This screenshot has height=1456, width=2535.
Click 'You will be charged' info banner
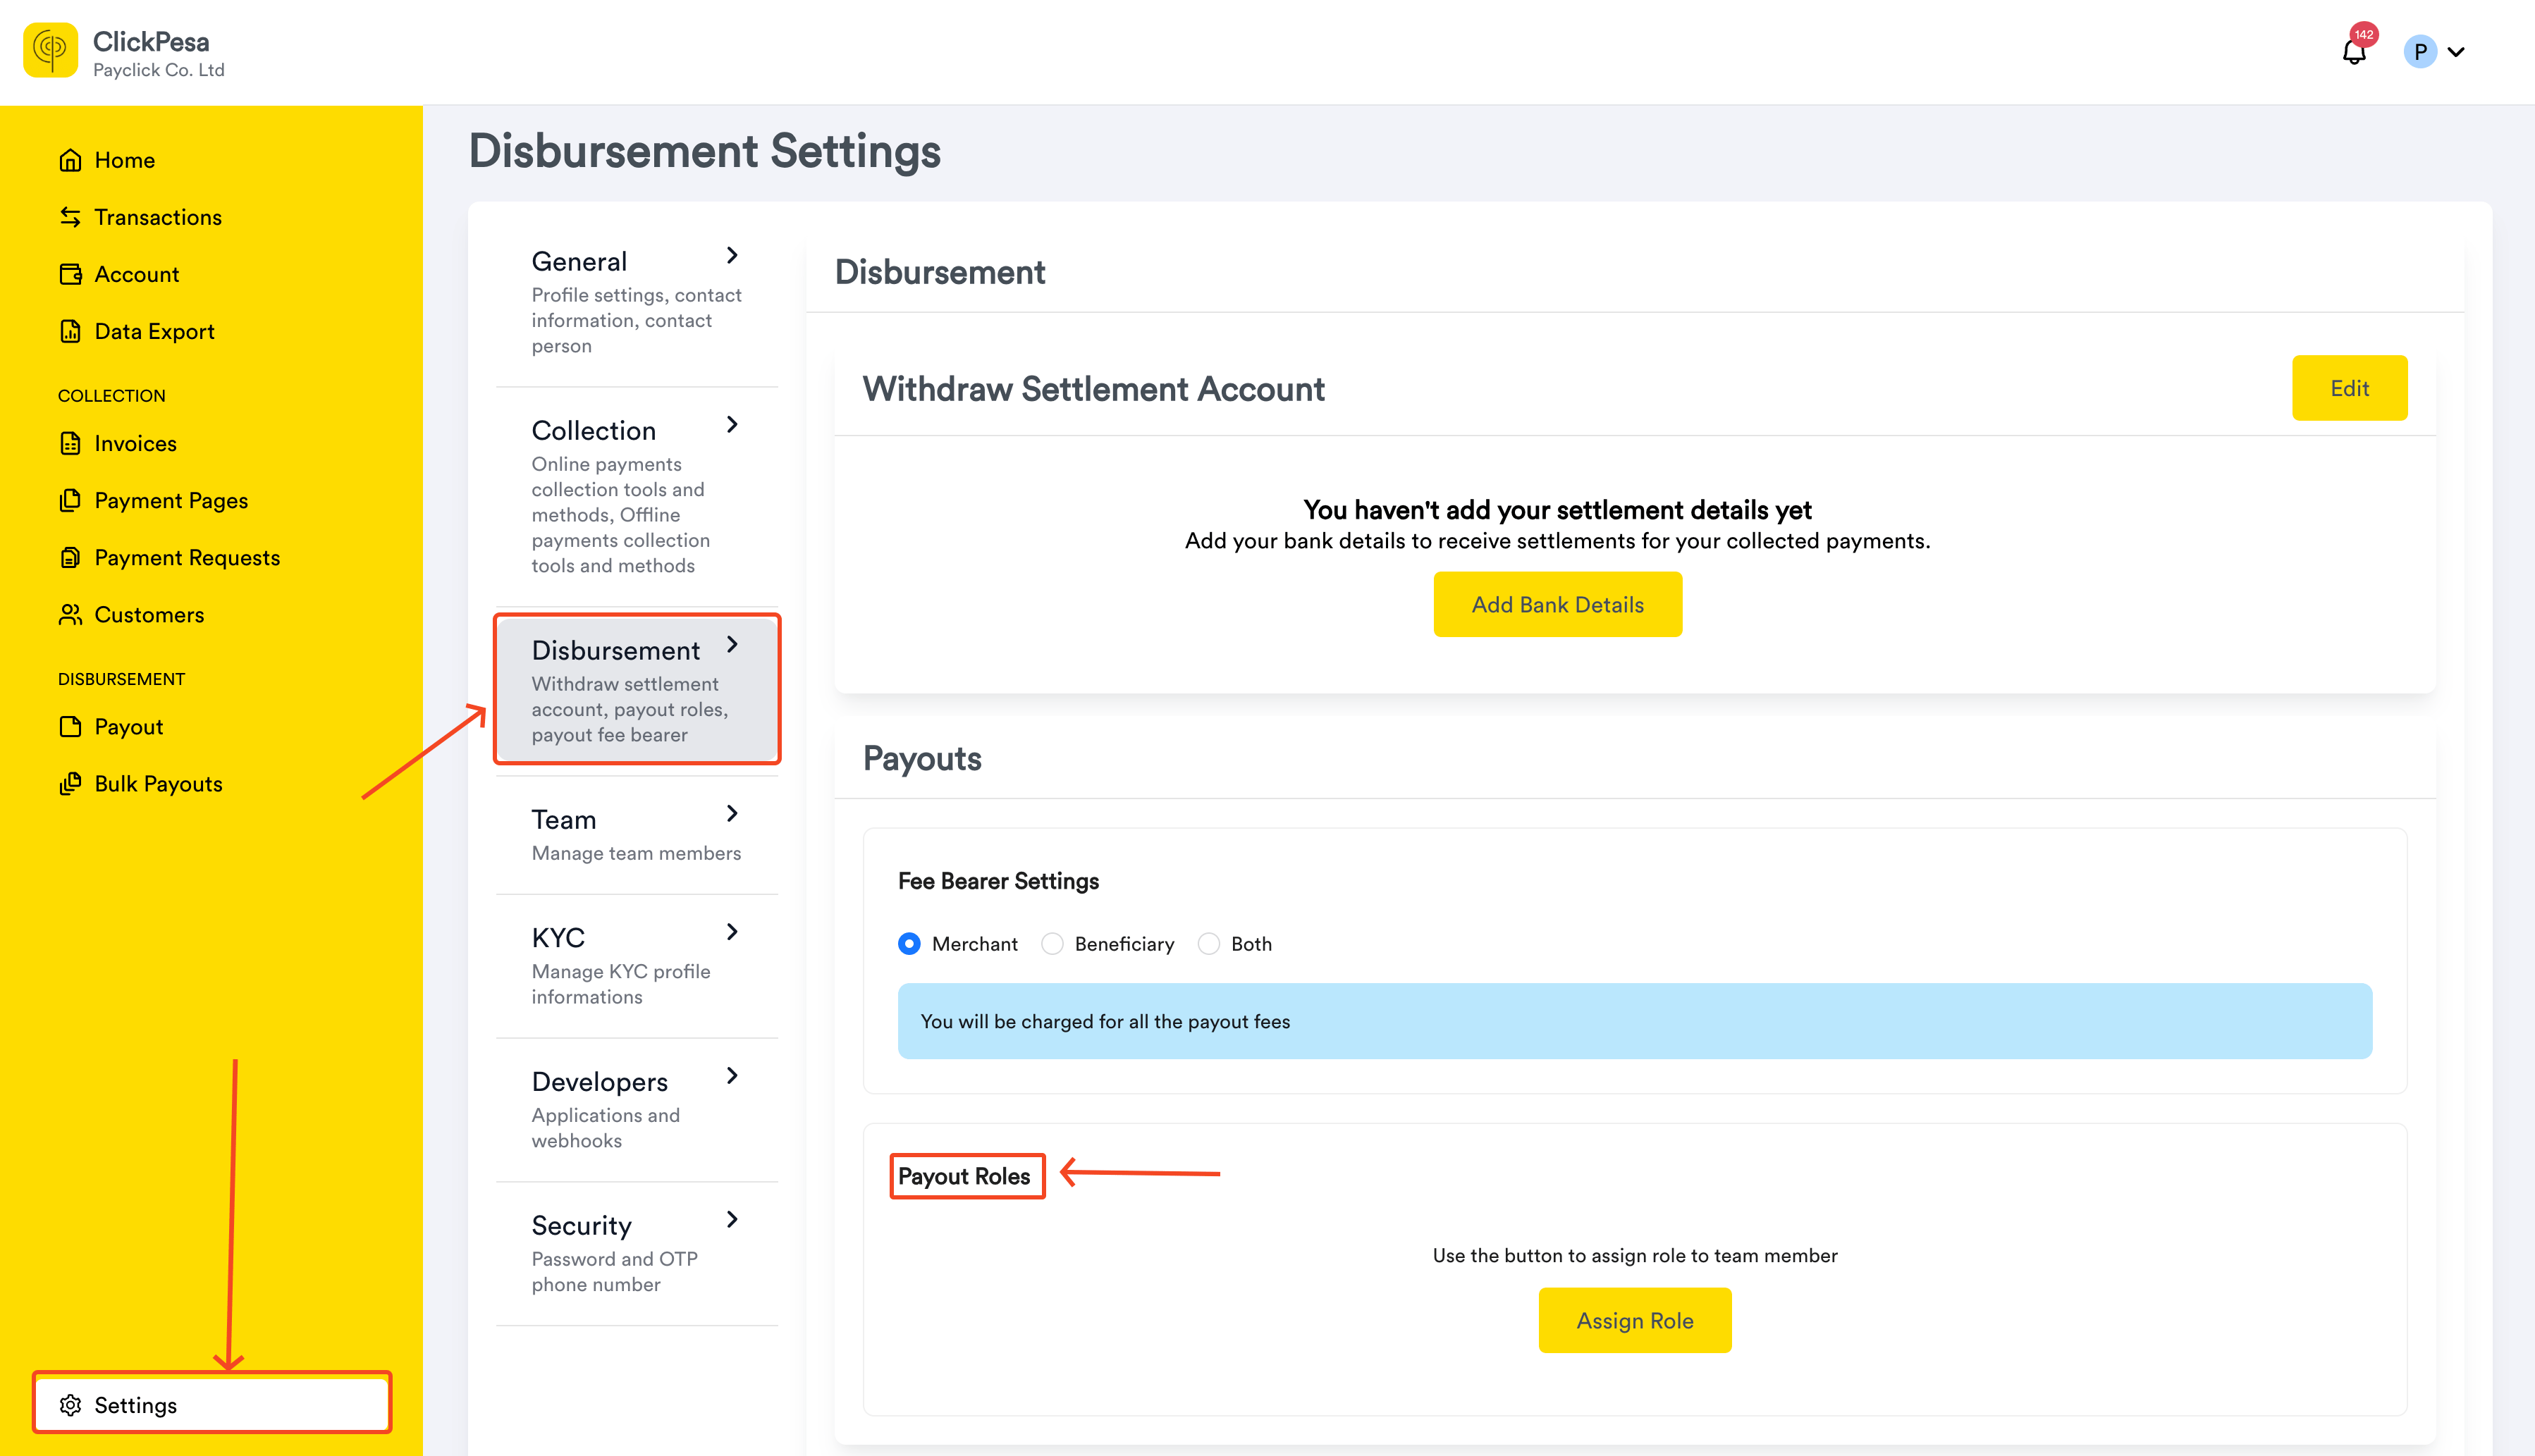click(1634, 1021)
